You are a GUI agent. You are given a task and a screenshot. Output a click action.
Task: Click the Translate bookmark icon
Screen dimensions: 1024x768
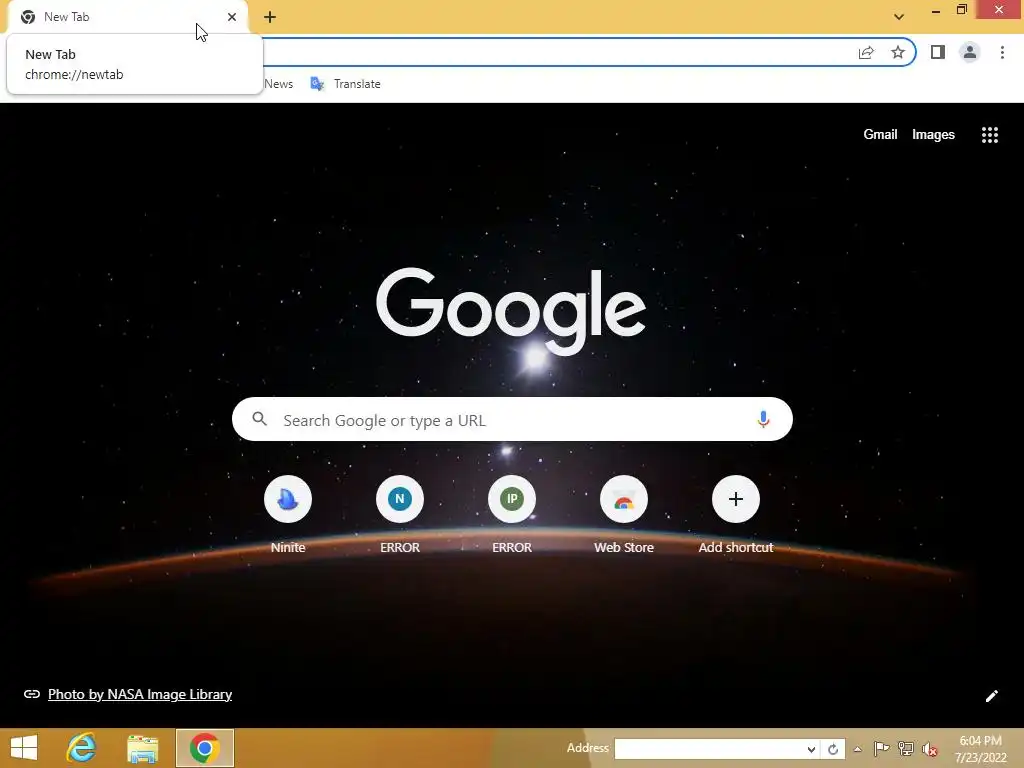[317, 84]
